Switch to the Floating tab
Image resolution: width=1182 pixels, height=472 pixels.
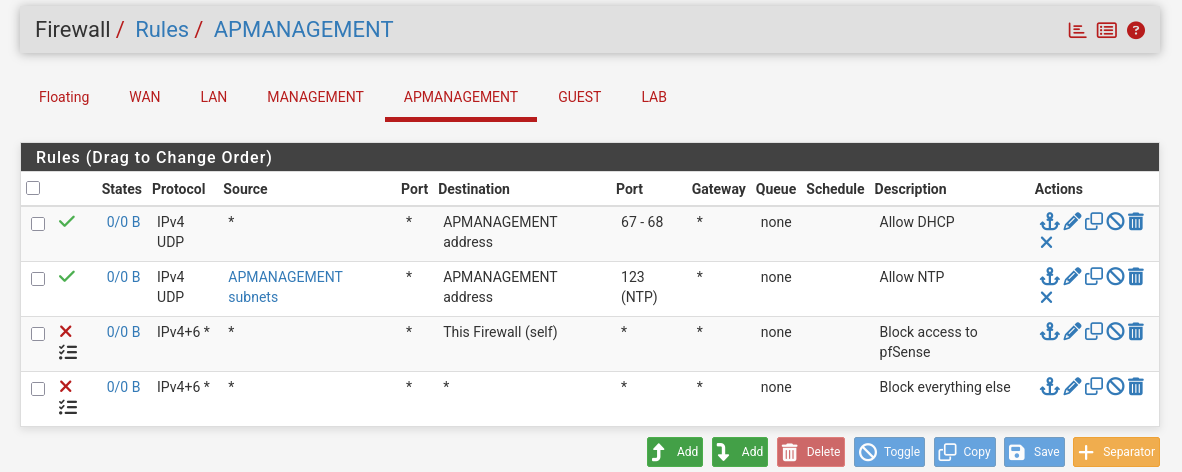point(64,97)
